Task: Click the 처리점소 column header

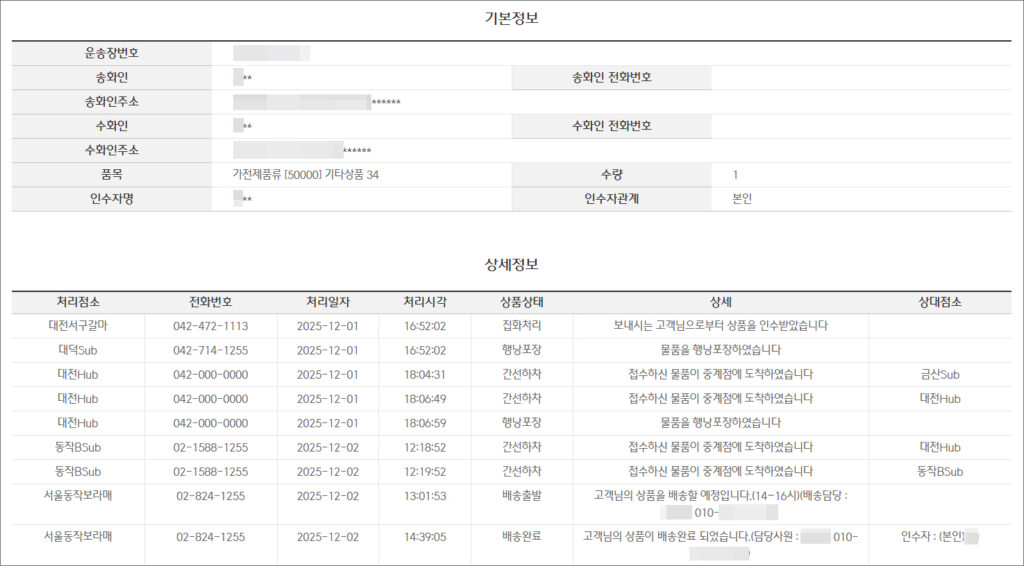Action: point(78,302)
